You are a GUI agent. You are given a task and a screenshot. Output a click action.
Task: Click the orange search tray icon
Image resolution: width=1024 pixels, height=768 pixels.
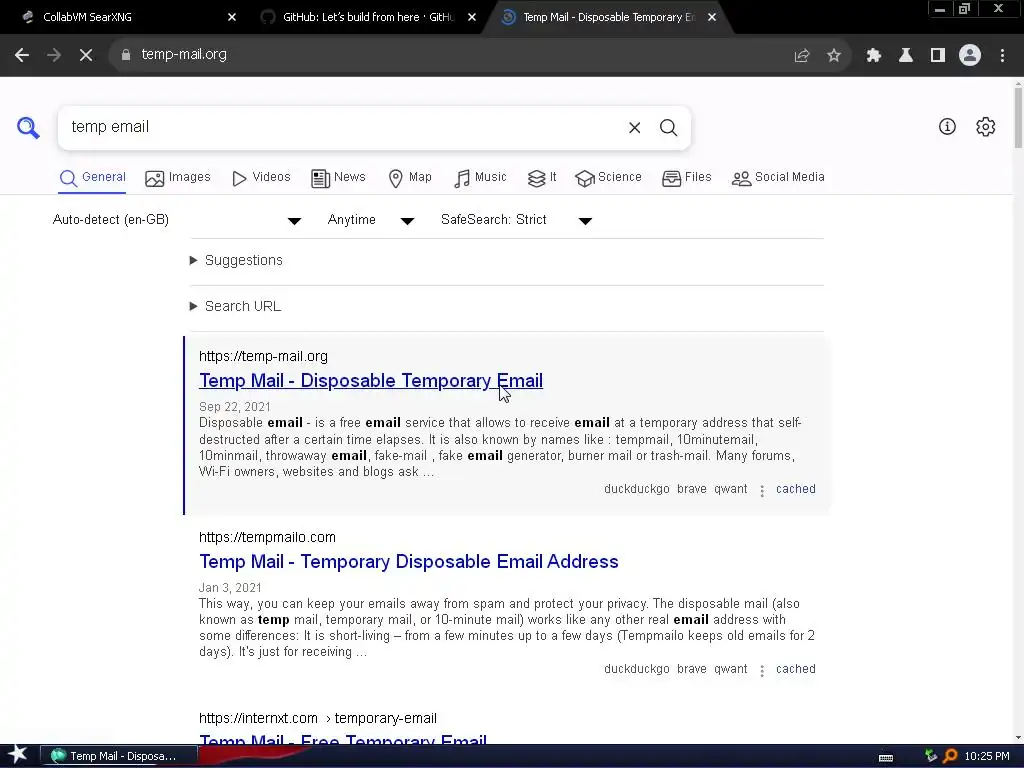[x=950, y=756]
